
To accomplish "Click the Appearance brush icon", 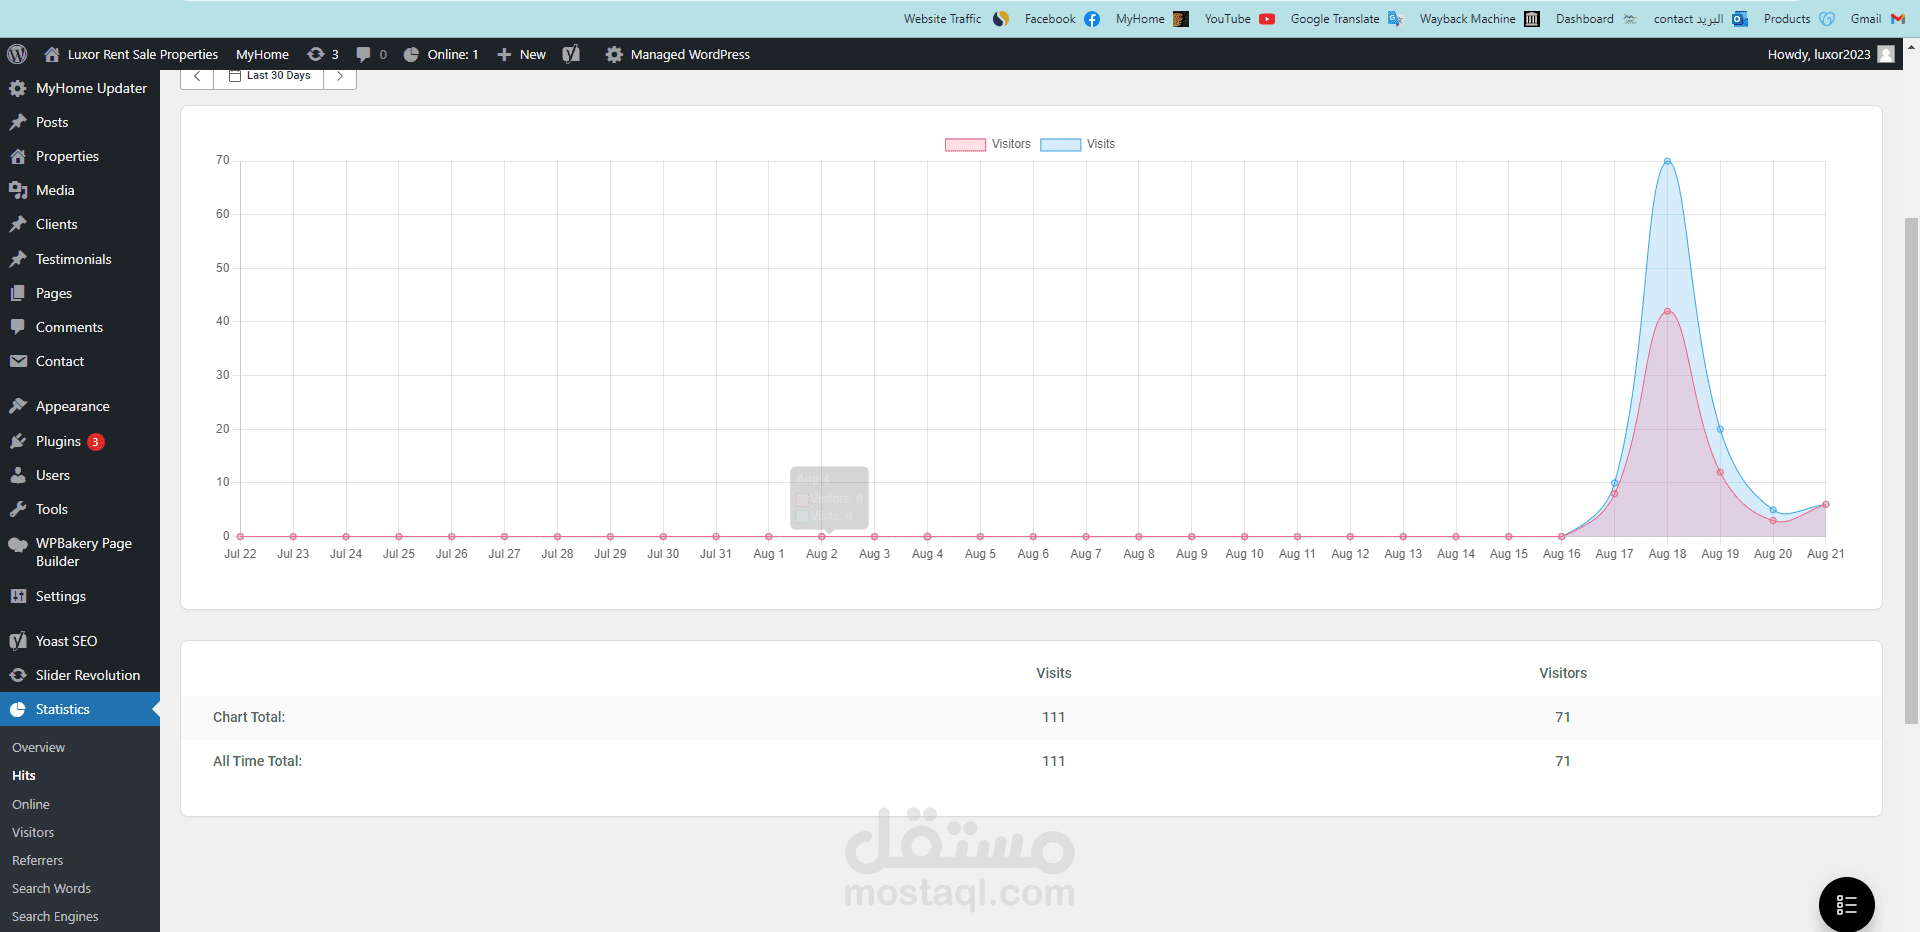I will point(18,406).
